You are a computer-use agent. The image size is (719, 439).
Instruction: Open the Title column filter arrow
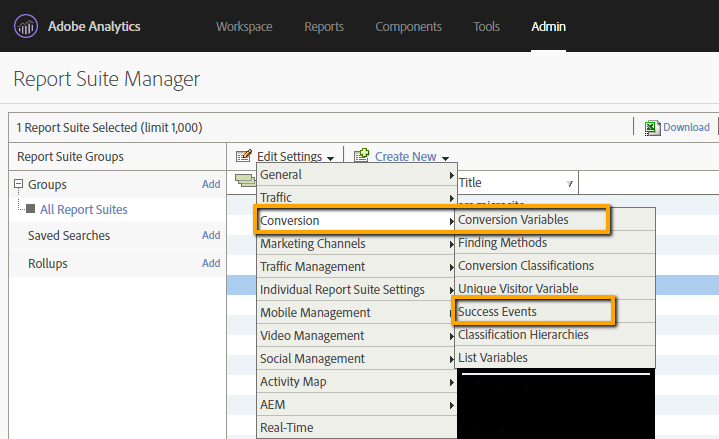(x=570, y=183)
